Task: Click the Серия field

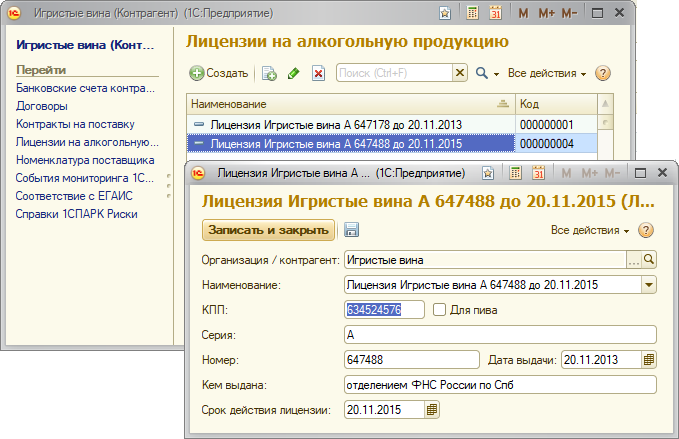Action: click(501, 335)
